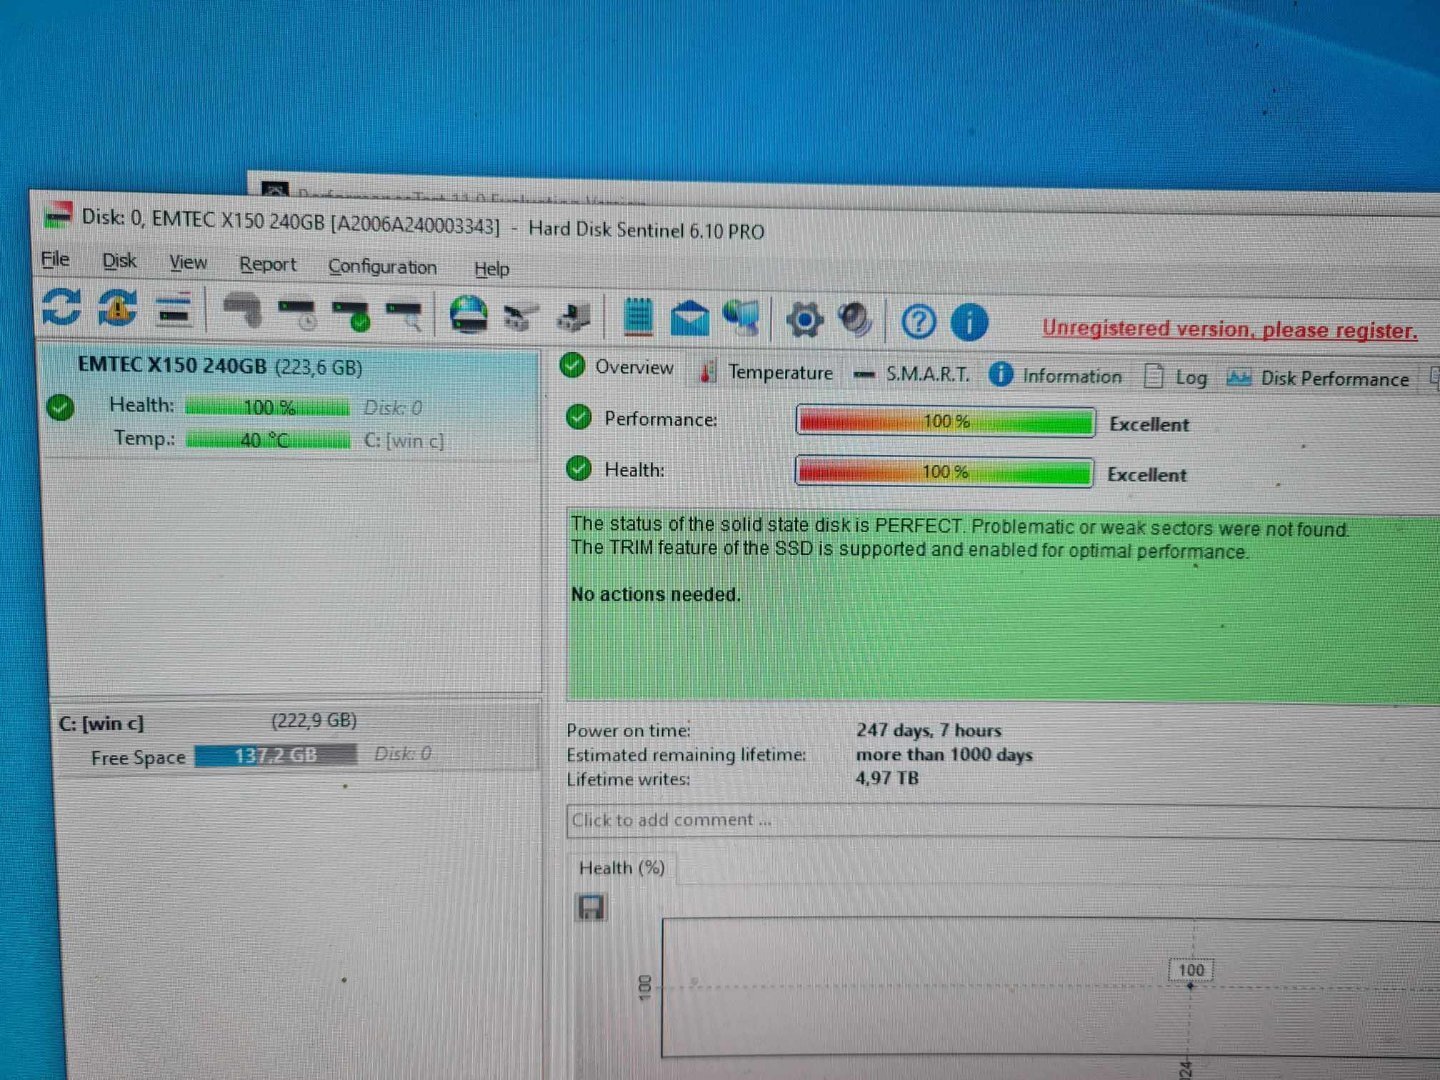
Task: Click the overview Health 100 % bar
Action: (x=944, y=471)
